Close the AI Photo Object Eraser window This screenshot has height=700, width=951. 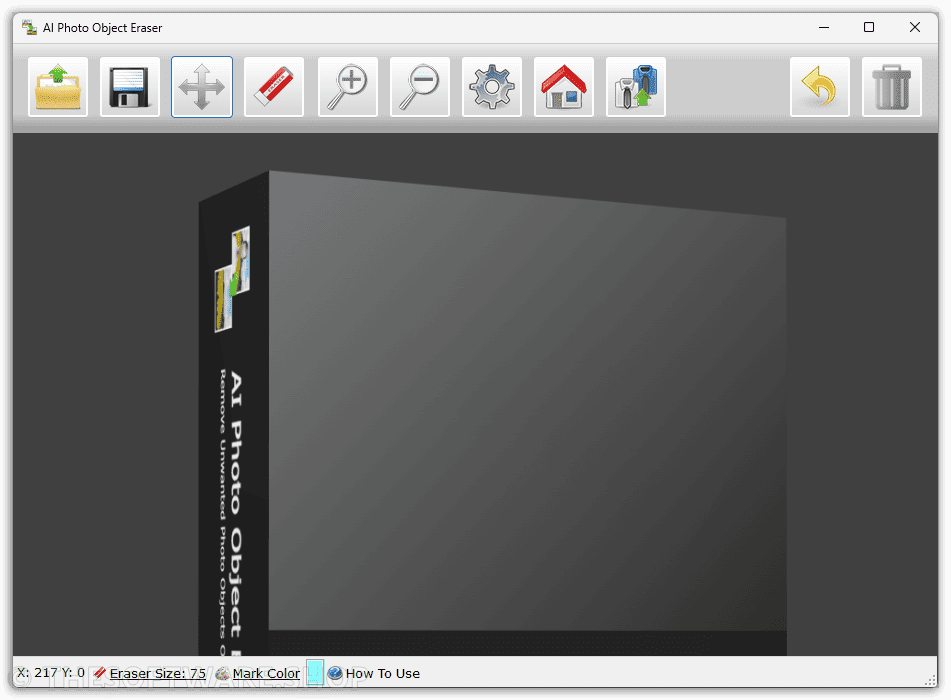915,27
